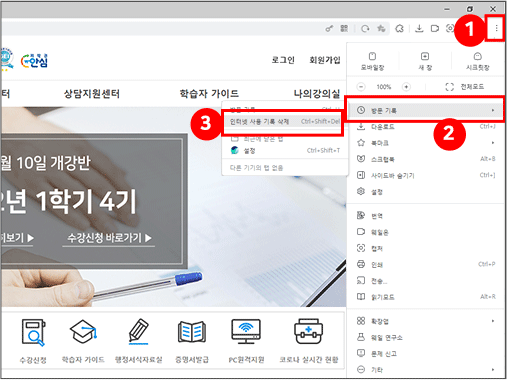Zoom out with the minus button

361,87
